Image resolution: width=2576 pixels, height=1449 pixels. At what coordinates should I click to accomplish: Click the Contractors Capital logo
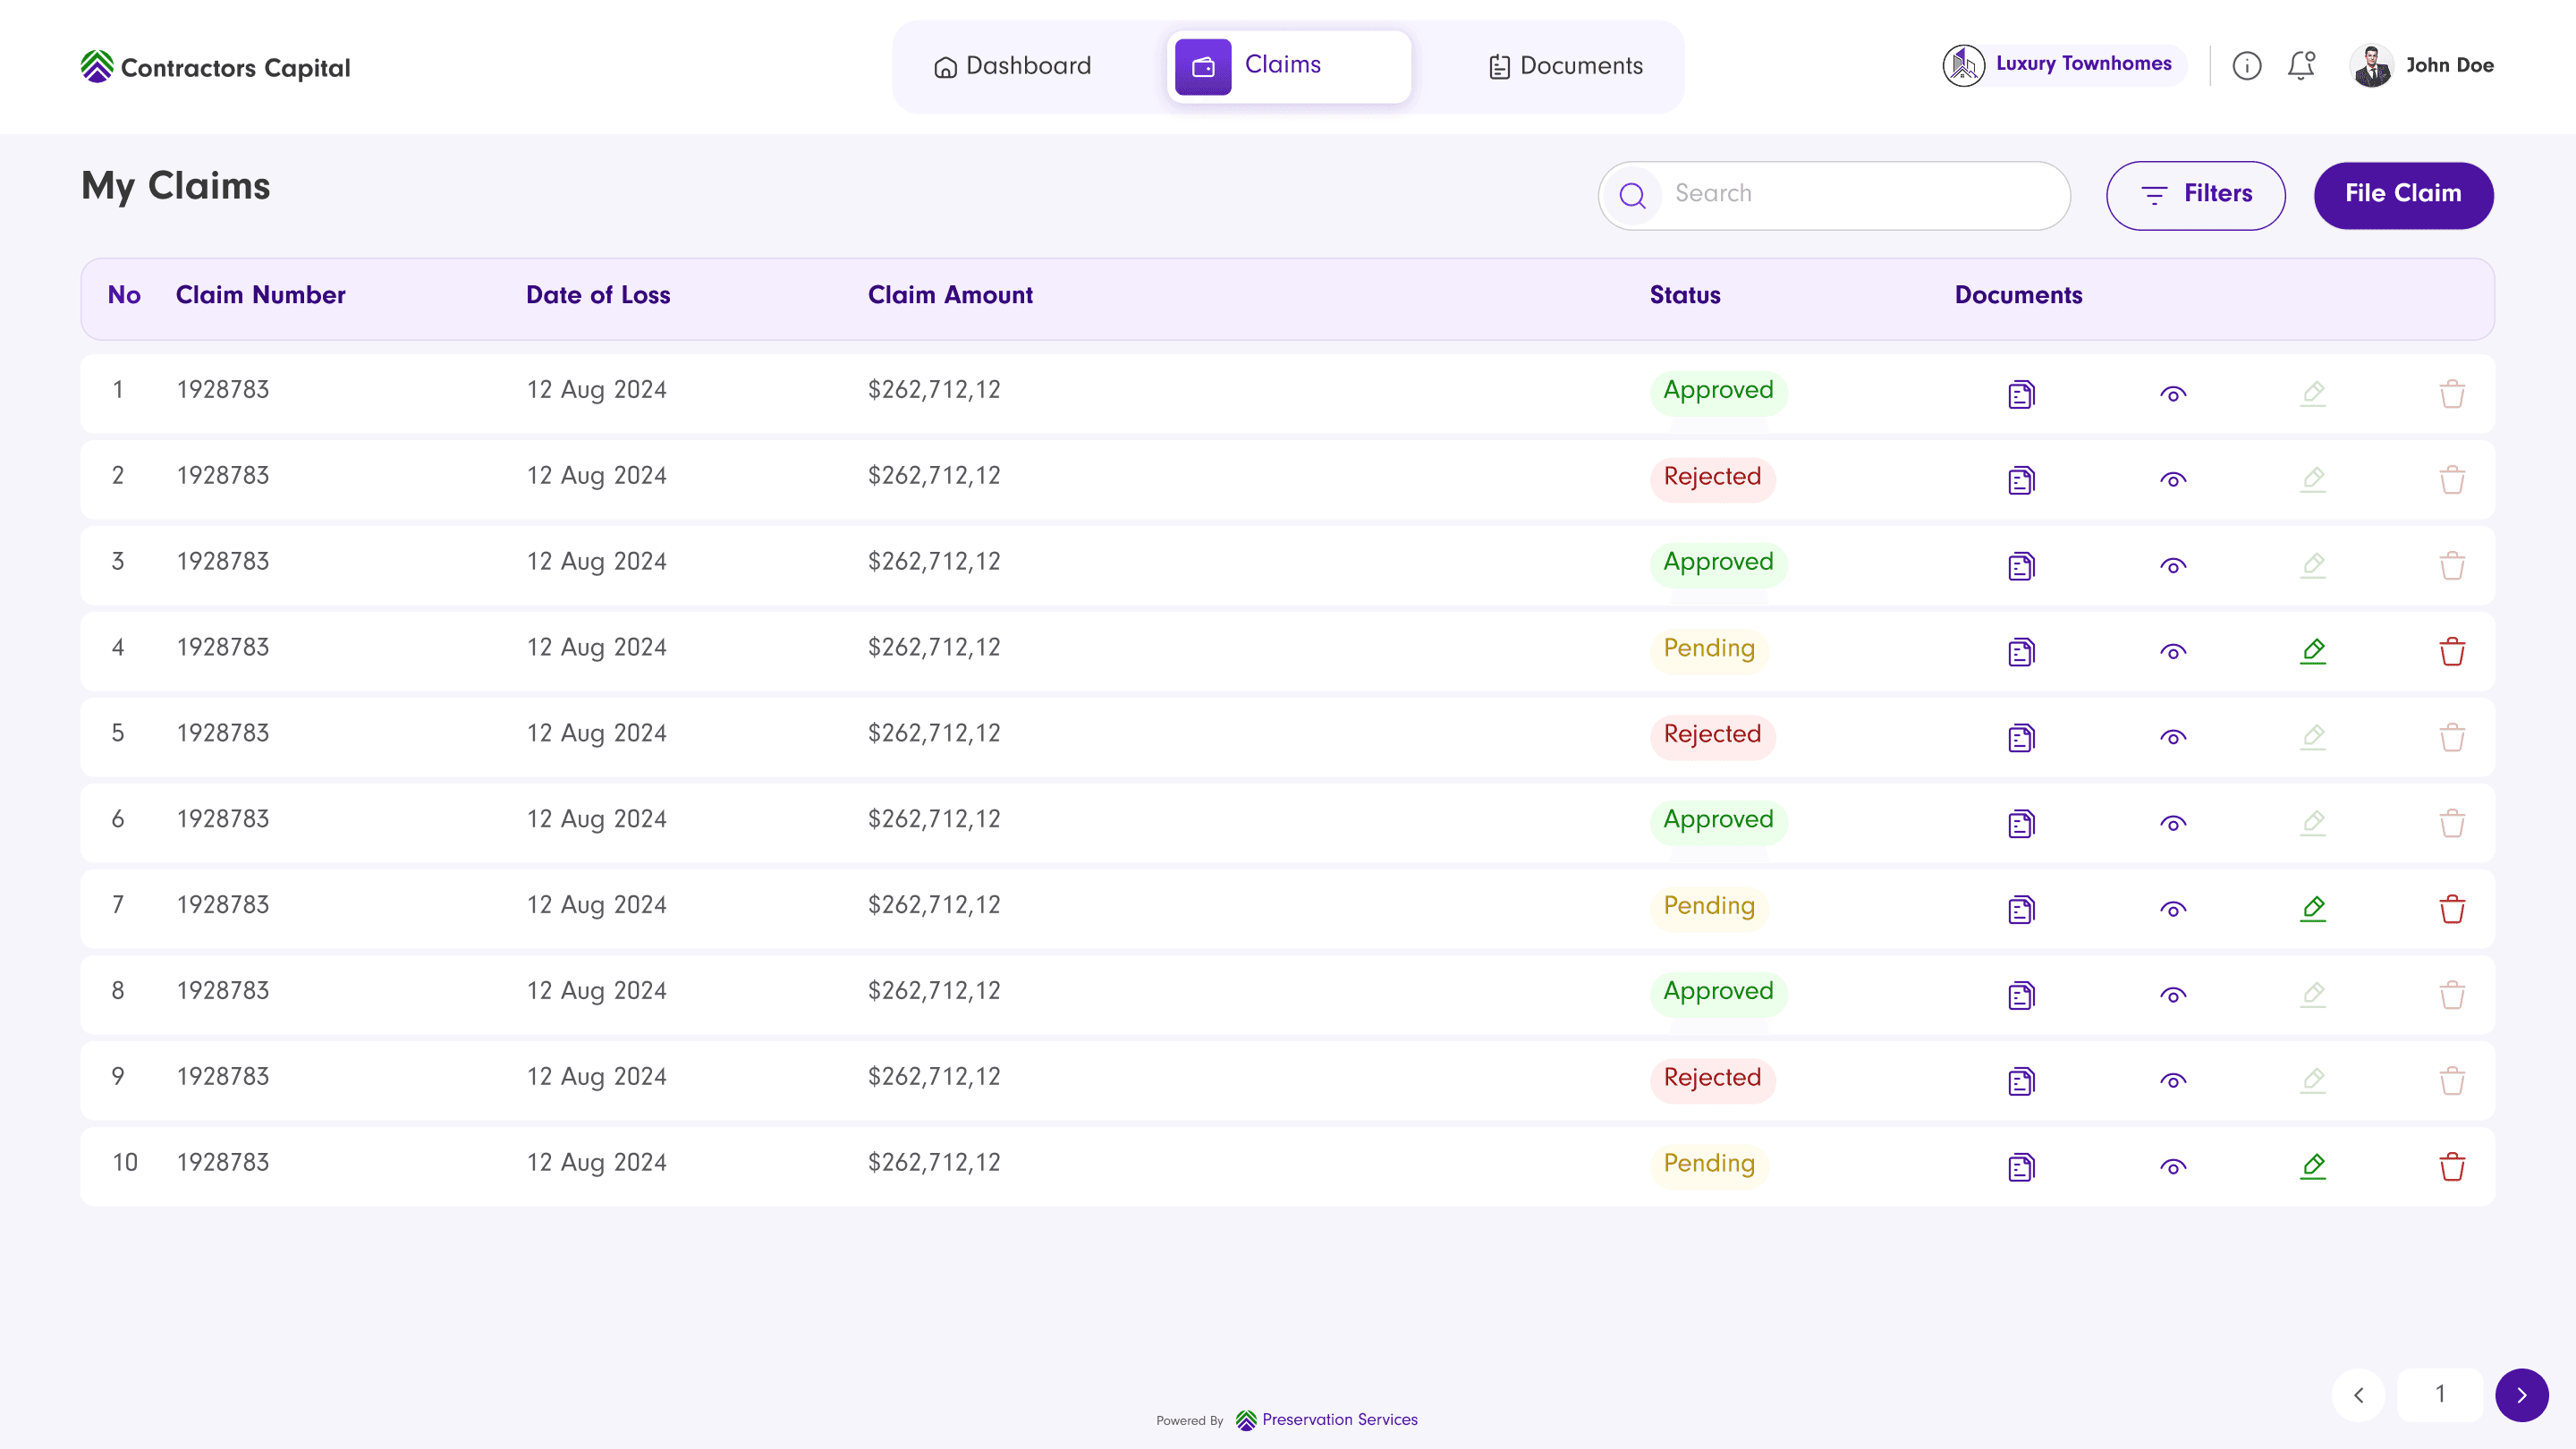pyautogui.click(x=215, y=67)
